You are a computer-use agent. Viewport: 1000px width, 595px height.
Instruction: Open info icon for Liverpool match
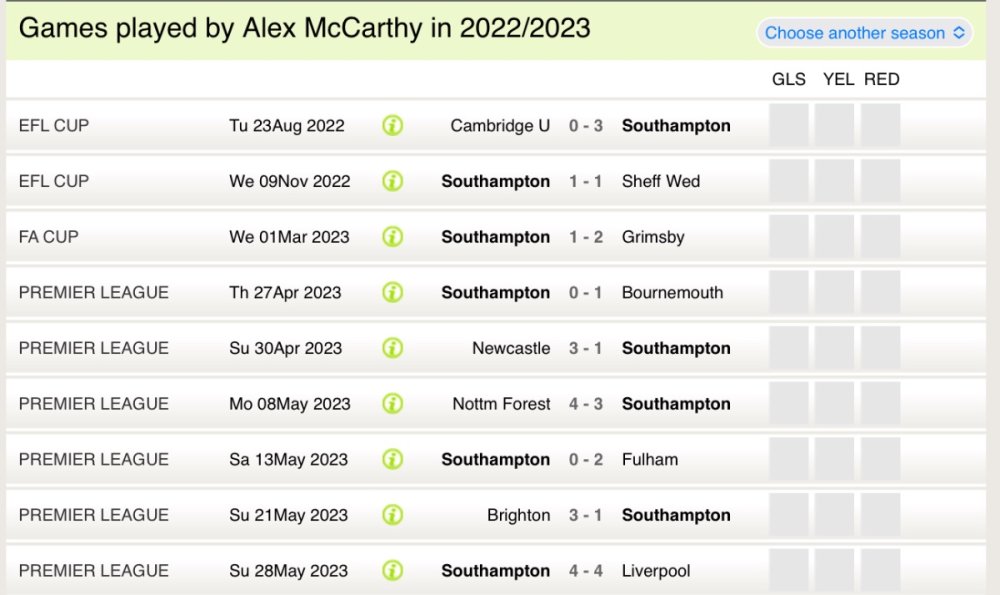click(x=393, y=571)
